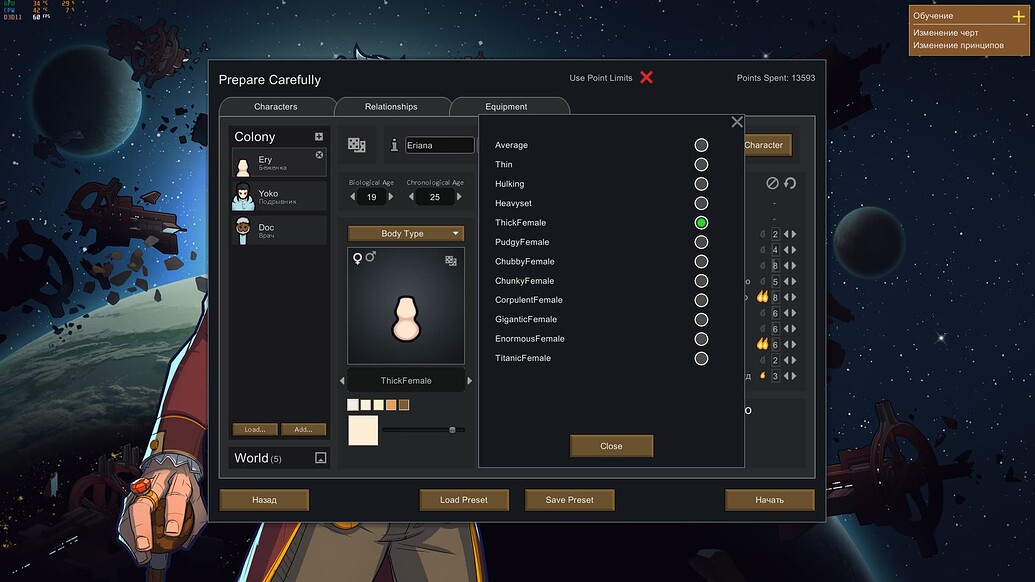
Task: Increase Biological Age with right arrow
Action: click(391, 197)
